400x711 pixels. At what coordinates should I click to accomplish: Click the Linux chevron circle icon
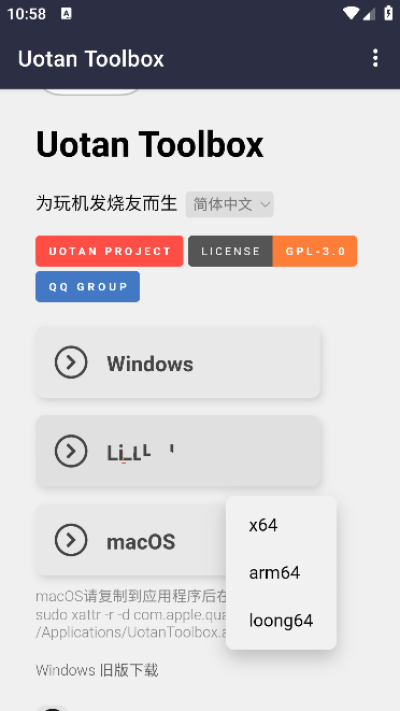pos(71,451)
